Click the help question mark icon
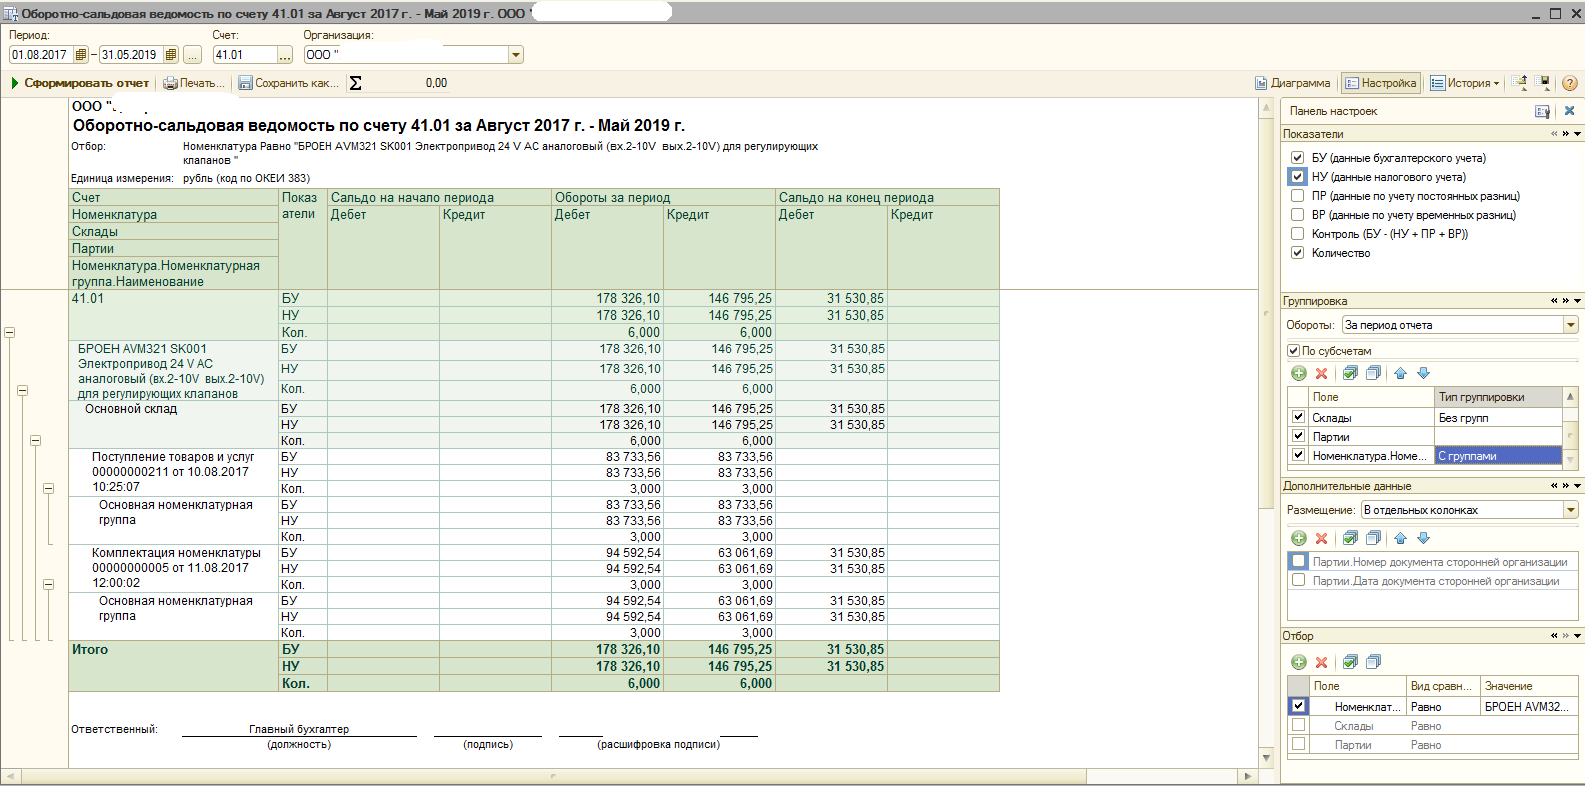 (1569, 83)
